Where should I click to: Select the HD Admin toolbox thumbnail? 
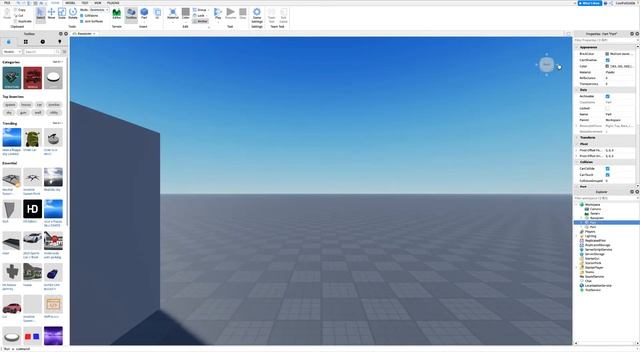coord(32,209)
